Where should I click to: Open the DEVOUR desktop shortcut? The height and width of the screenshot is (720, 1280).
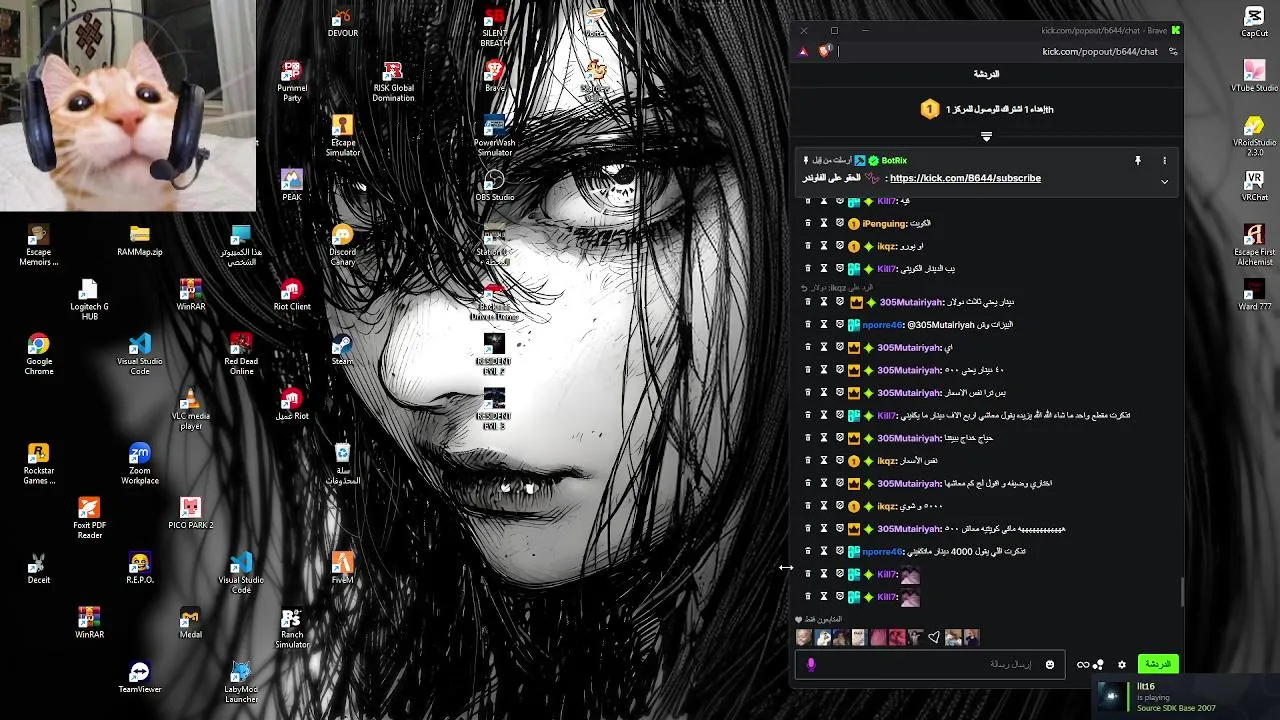click(342, 22)
